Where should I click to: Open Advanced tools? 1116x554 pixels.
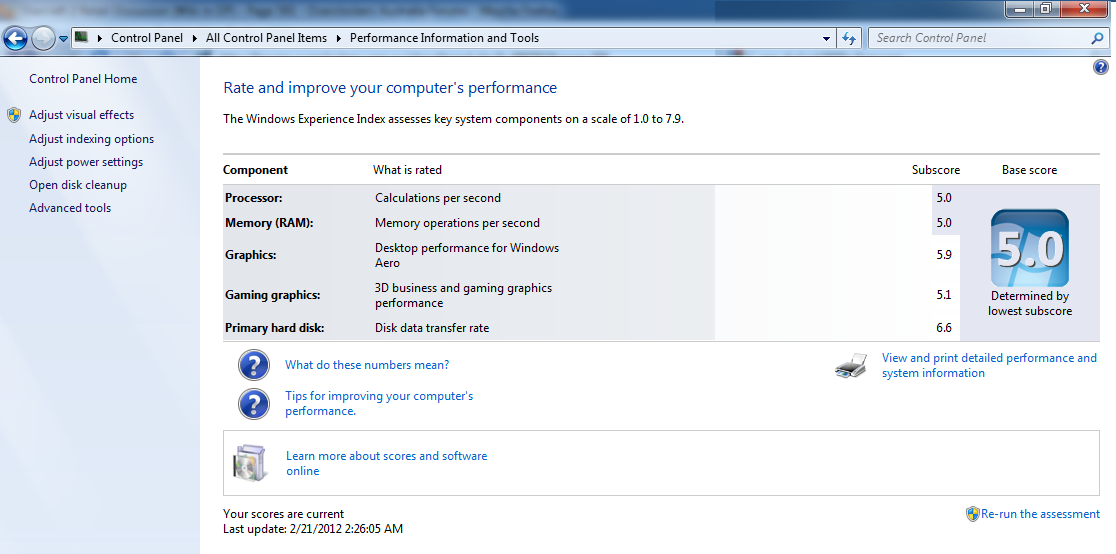tap(70, 208)
